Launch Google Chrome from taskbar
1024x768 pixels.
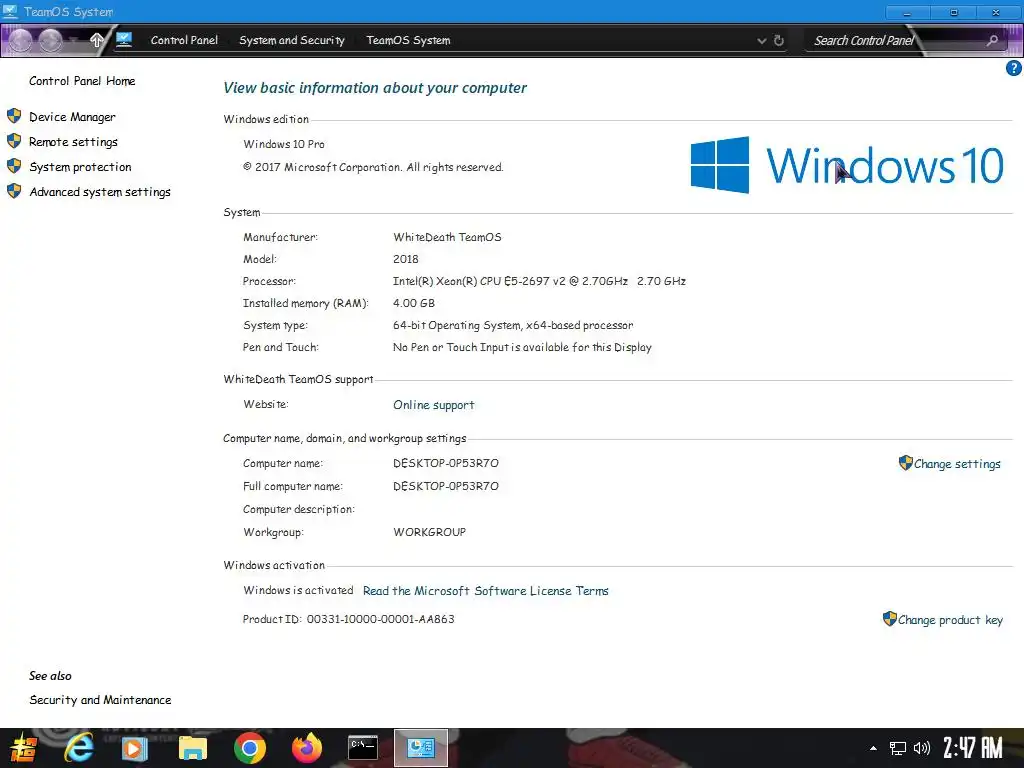pos(249,748)
